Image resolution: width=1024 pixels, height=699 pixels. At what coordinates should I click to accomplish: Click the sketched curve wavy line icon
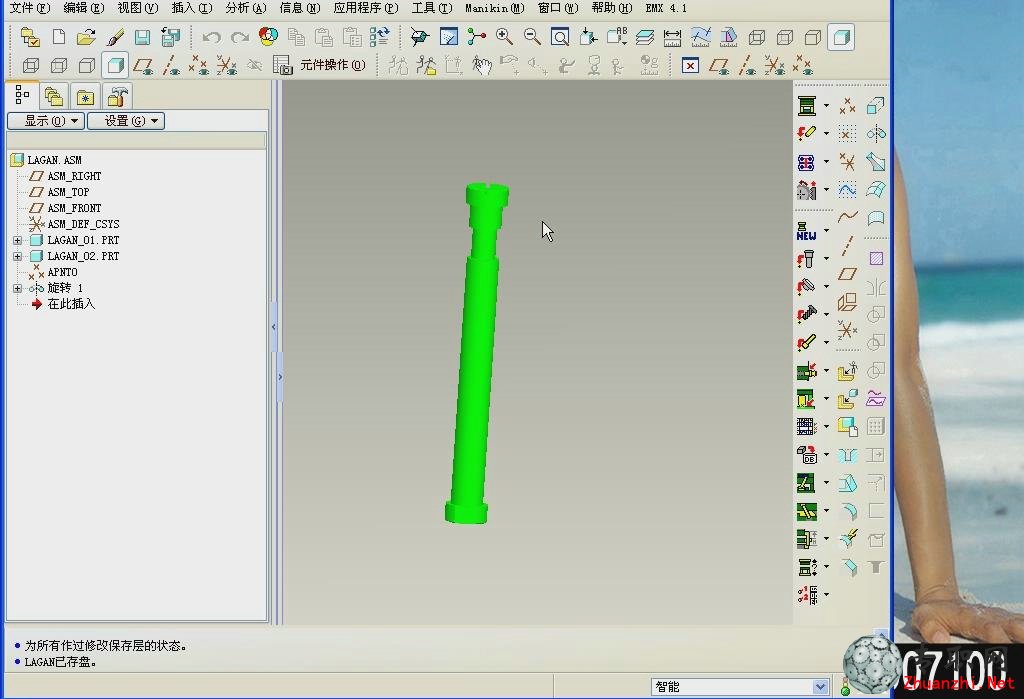(x=848, y=216)
